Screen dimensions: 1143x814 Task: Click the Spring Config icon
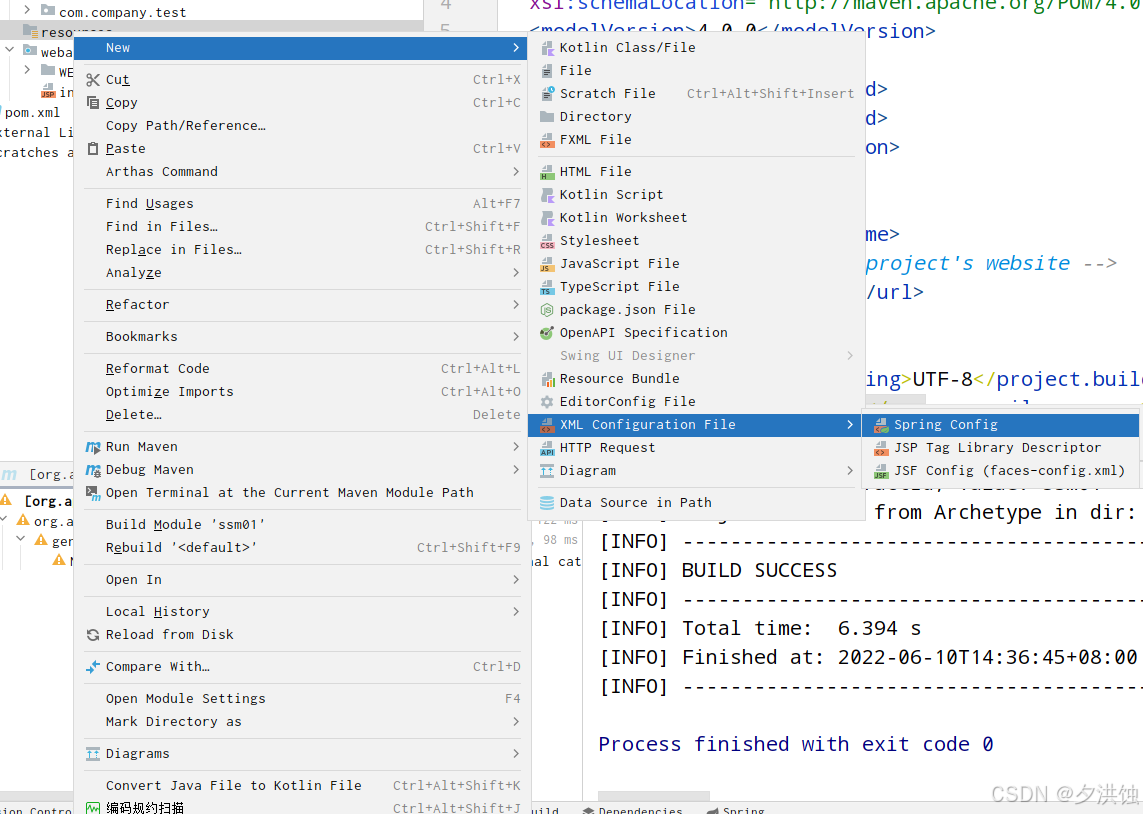(x=881, y=425)
